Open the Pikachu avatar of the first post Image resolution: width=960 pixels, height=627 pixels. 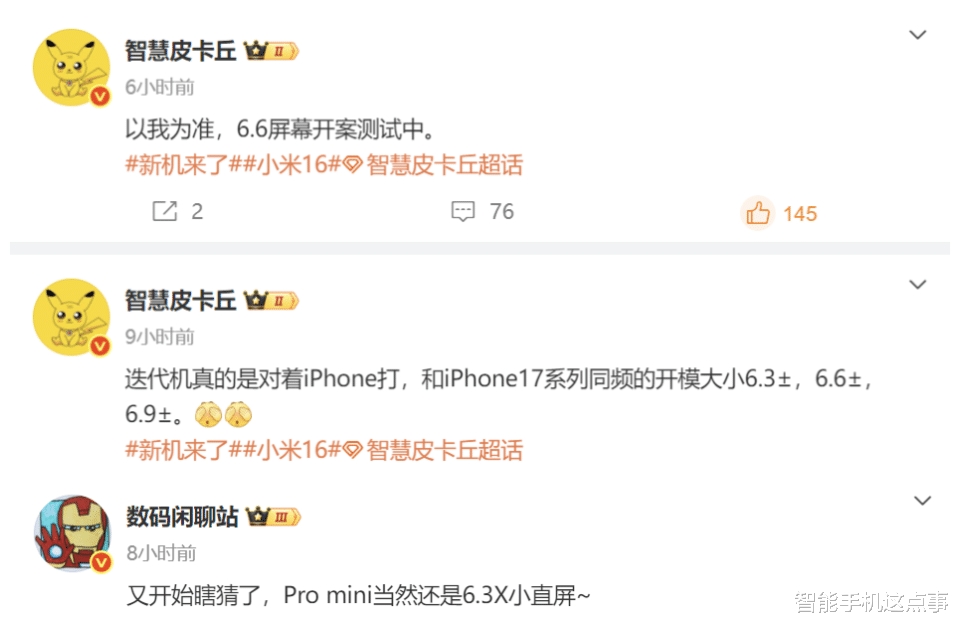tap(72, 67)
